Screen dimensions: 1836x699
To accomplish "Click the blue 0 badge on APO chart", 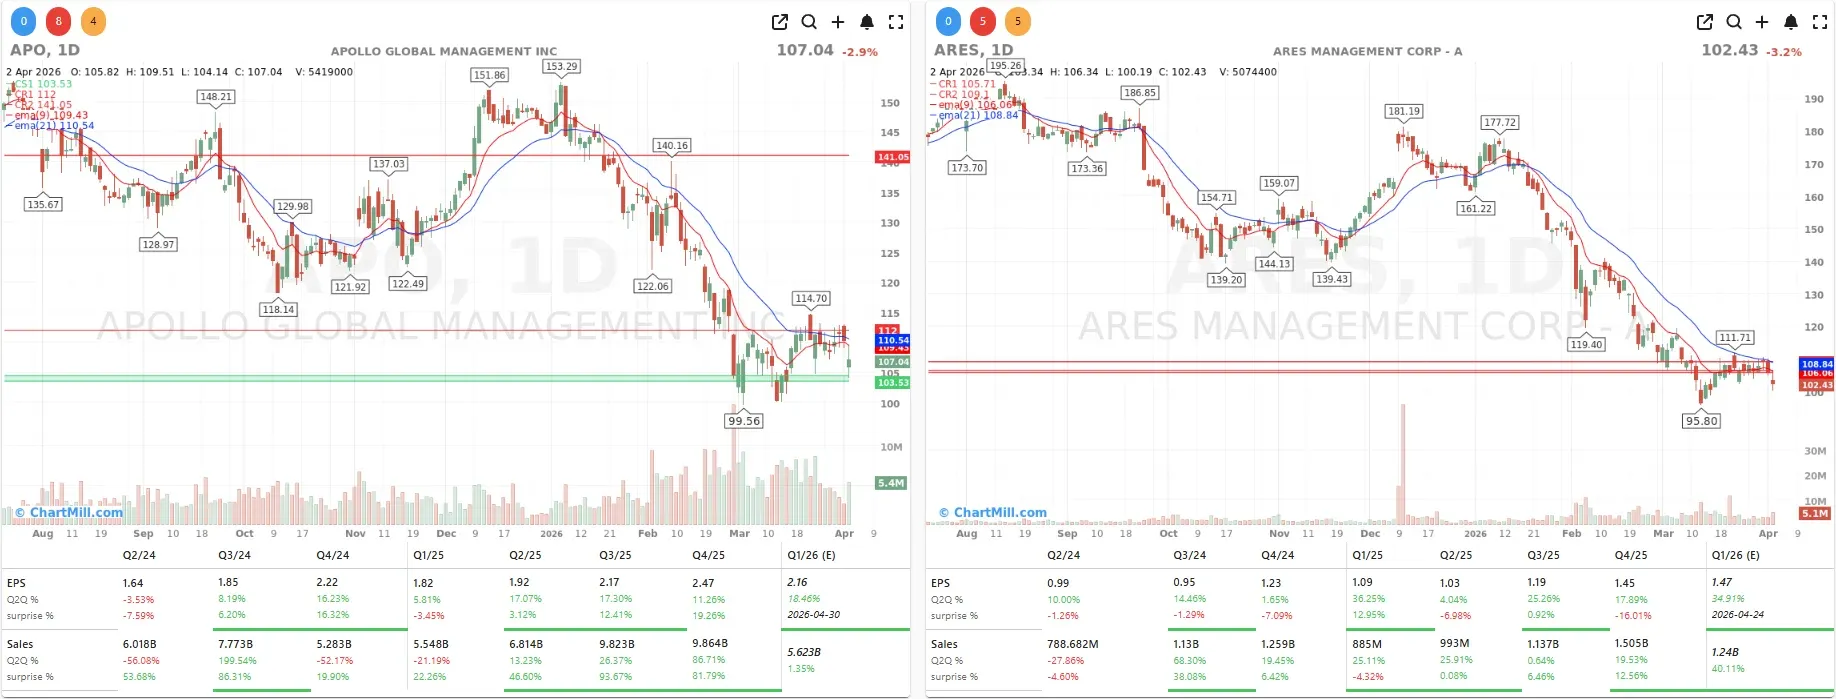I will click(x=24, y=21).
